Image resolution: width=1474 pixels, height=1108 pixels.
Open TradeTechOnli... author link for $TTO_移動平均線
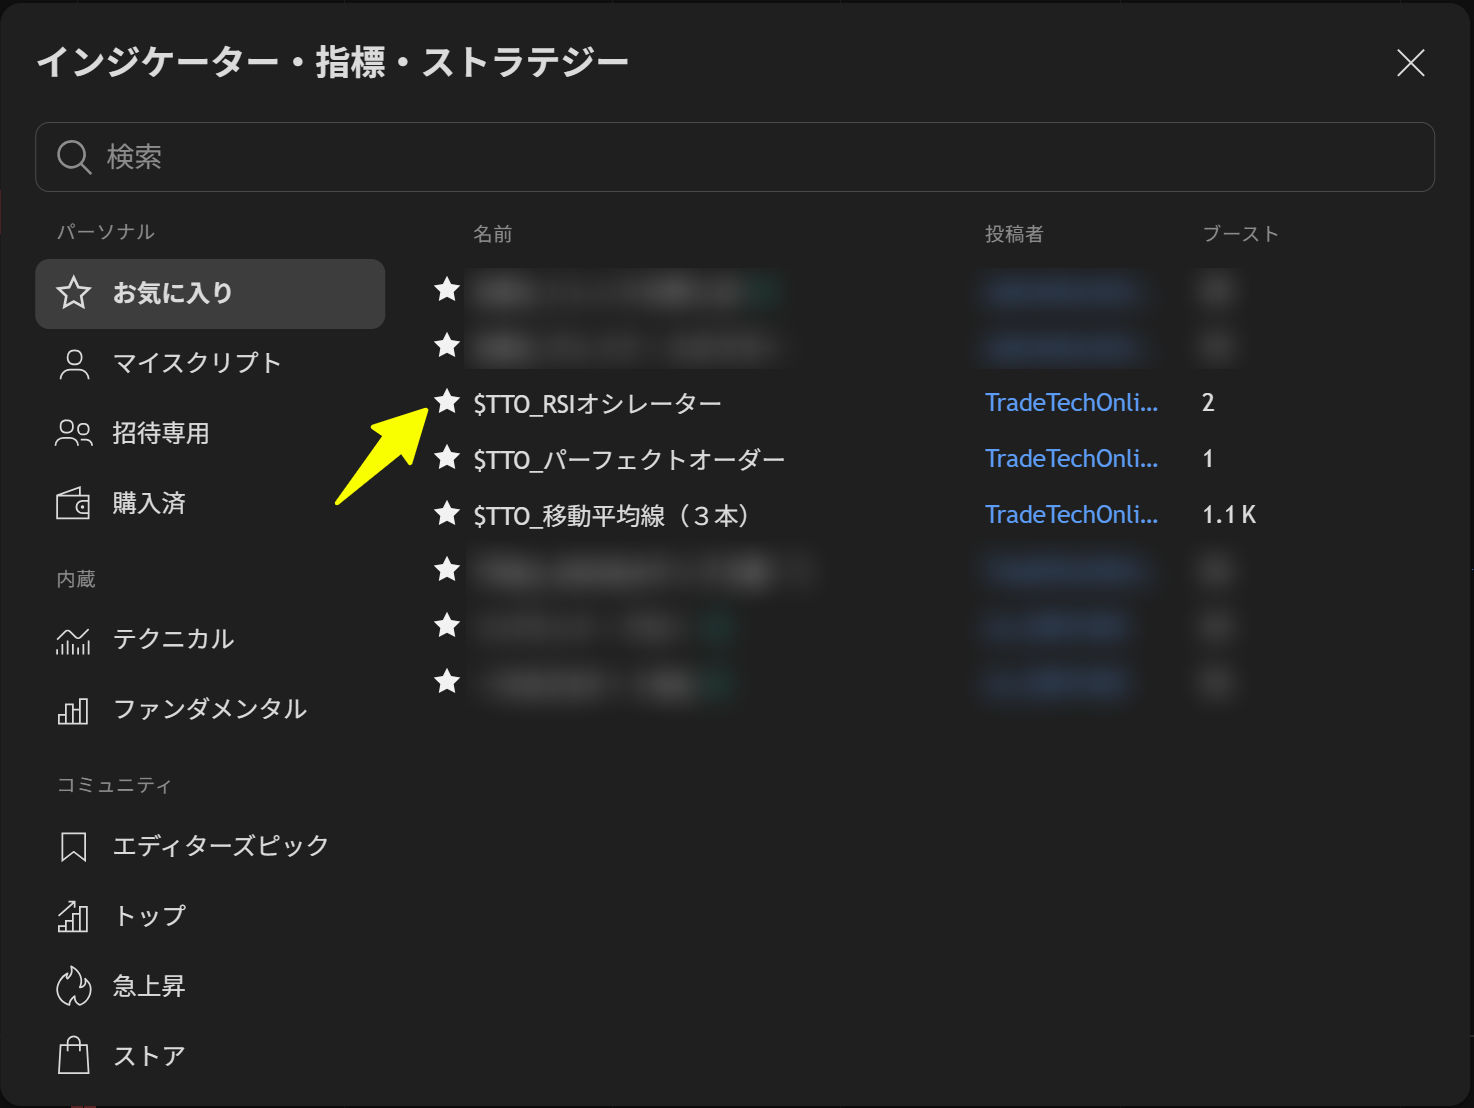(1071, 514)
